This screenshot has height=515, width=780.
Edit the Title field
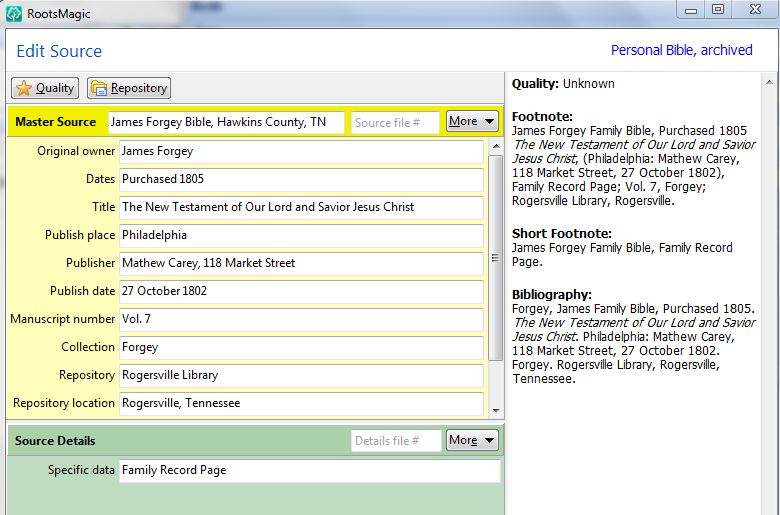click(301, 207)
